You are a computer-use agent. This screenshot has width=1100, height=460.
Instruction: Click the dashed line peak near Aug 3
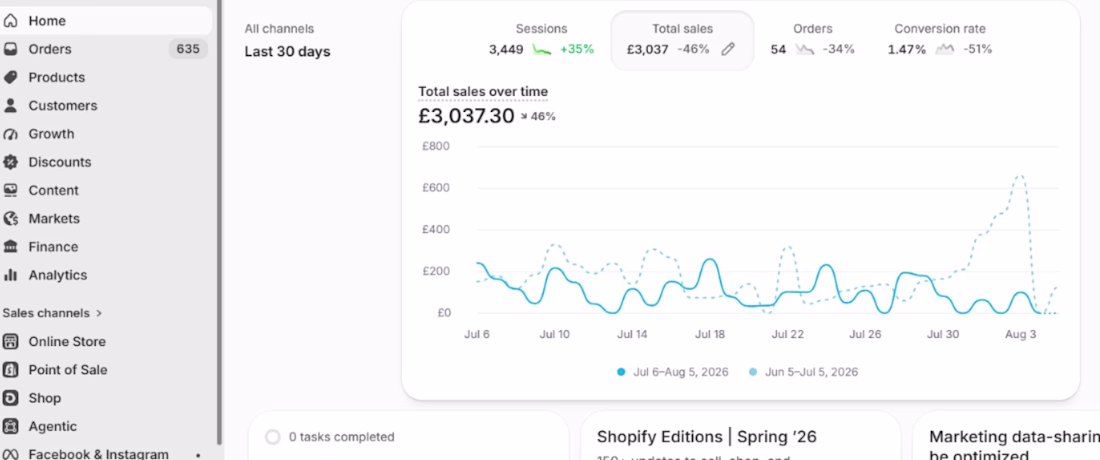(x=1020, y=177)
